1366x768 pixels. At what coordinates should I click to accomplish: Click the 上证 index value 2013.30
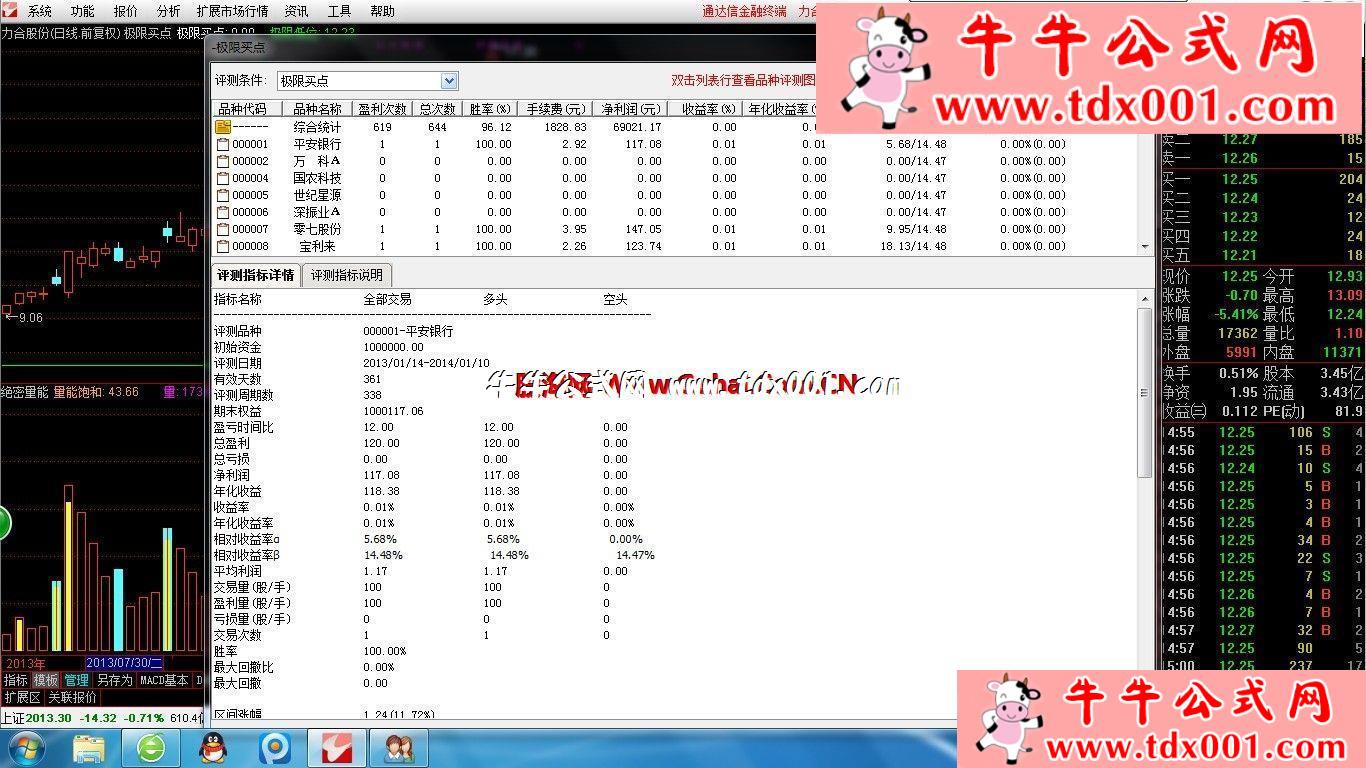pos(49,718)
